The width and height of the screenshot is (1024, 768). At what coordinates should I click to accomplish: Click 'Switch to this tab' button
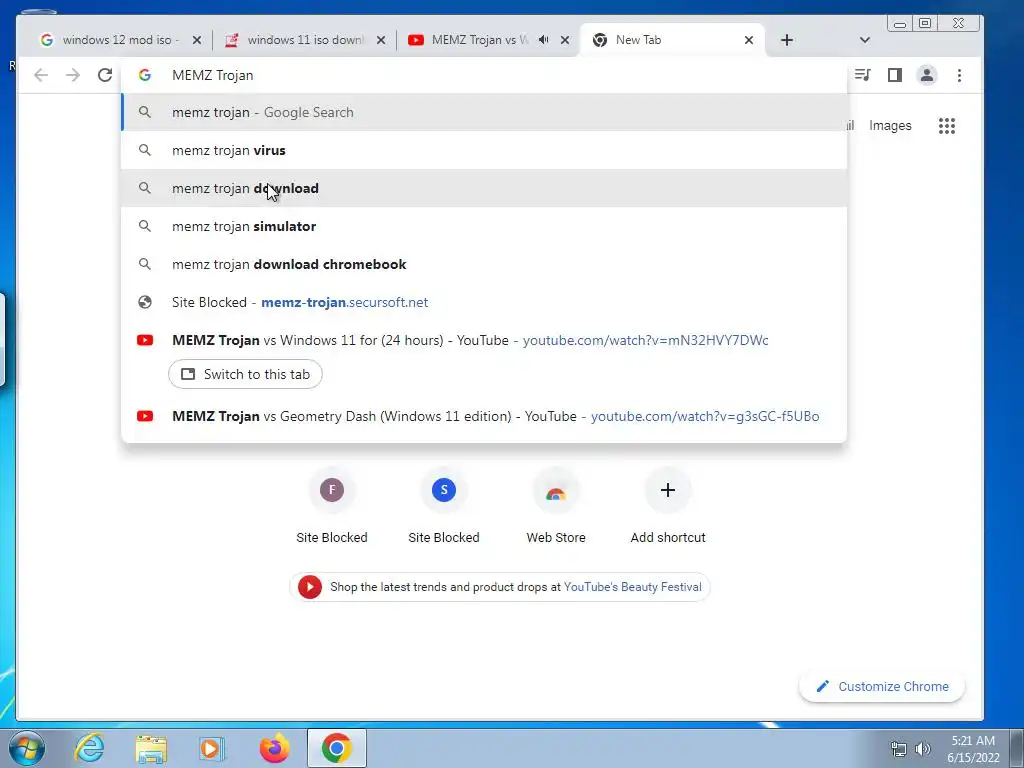(245, 374)
